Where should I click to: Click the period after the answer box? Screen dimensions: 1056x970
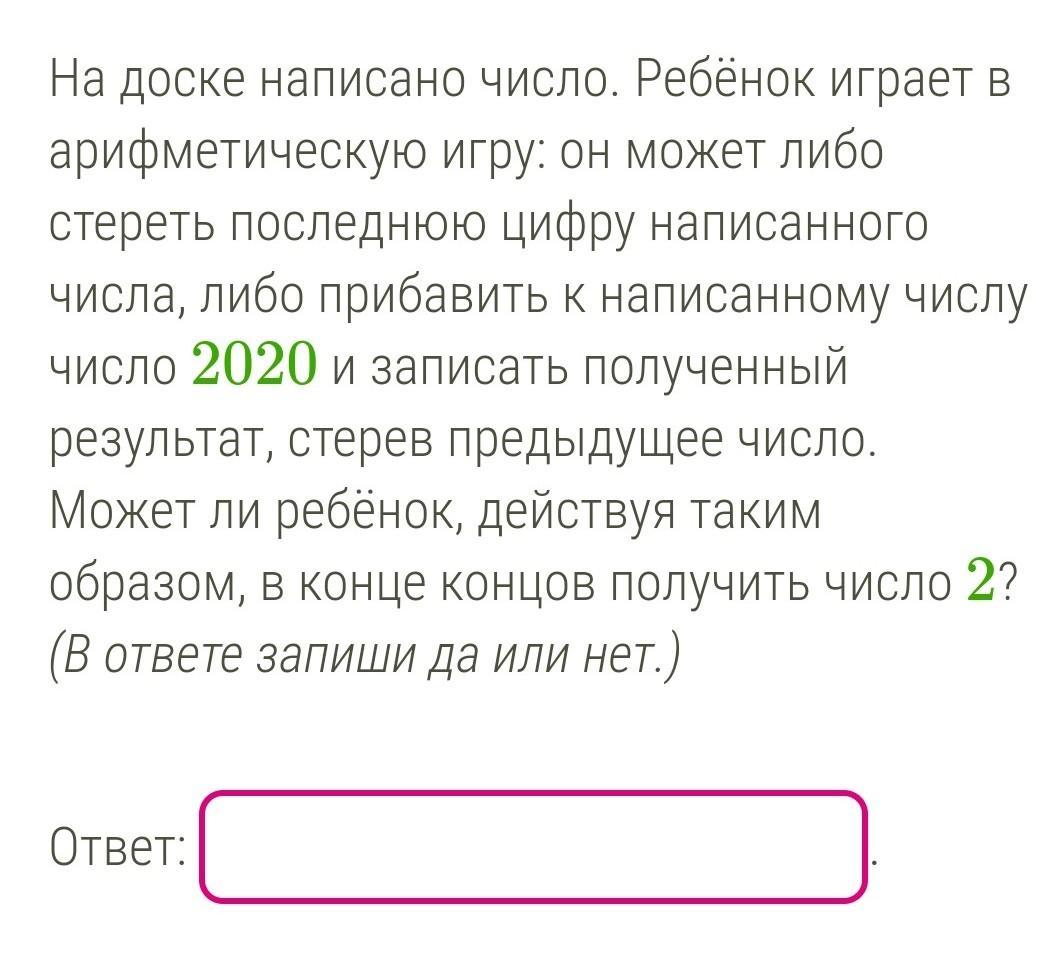click(x=873, y=864)
